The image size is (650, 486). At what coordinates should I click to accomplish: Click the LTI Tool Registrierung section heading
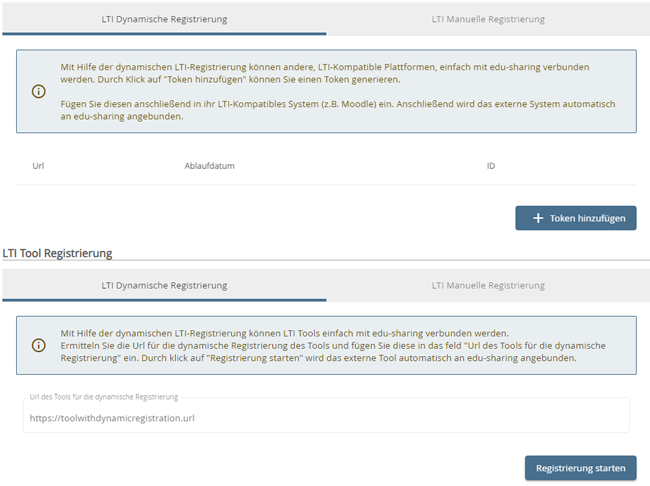tap(58, 254)
